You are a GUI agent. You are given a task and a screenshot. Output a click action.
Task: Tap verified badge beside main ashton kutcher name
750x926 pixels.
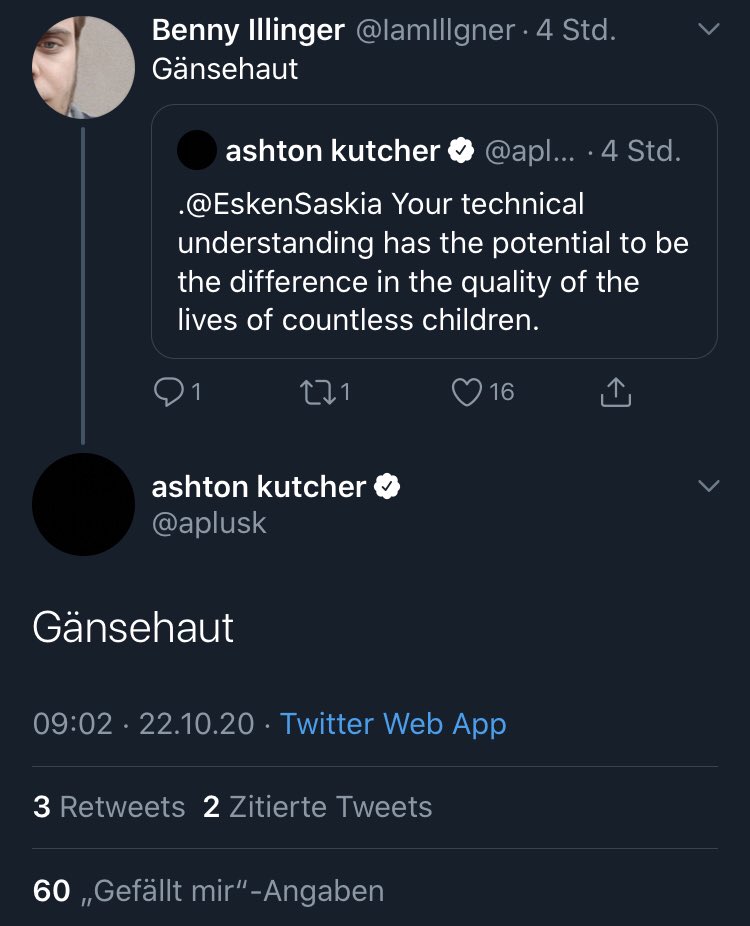click(387, 487)
